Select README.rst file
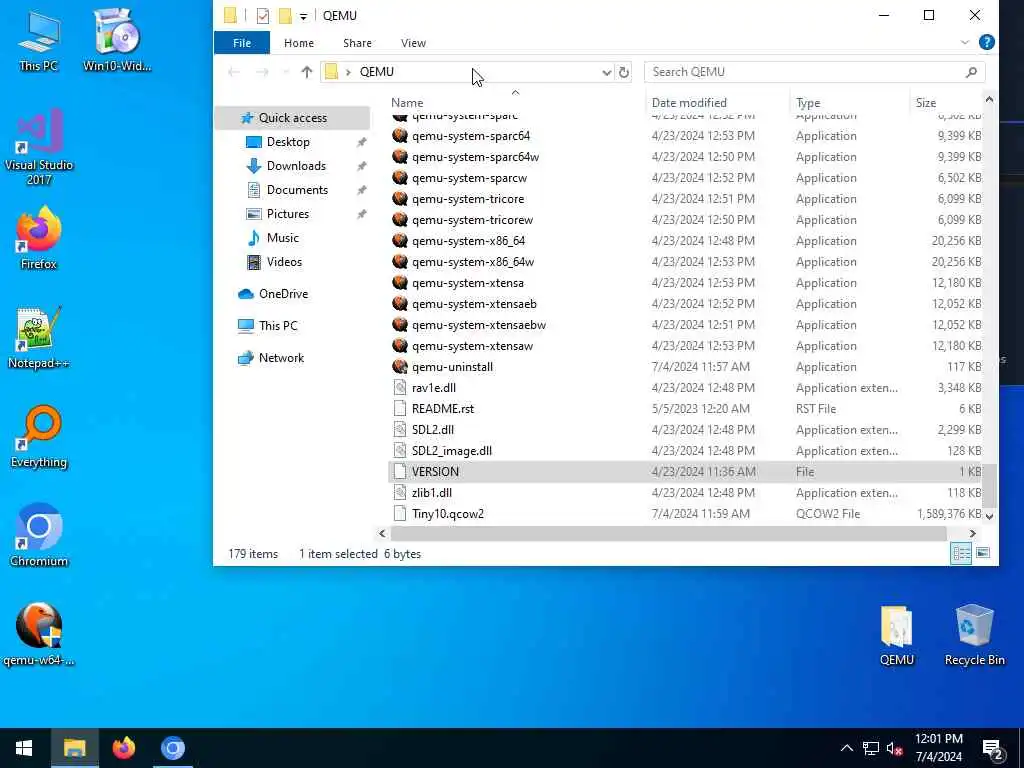1024x768 pixels. pos(686,409)
